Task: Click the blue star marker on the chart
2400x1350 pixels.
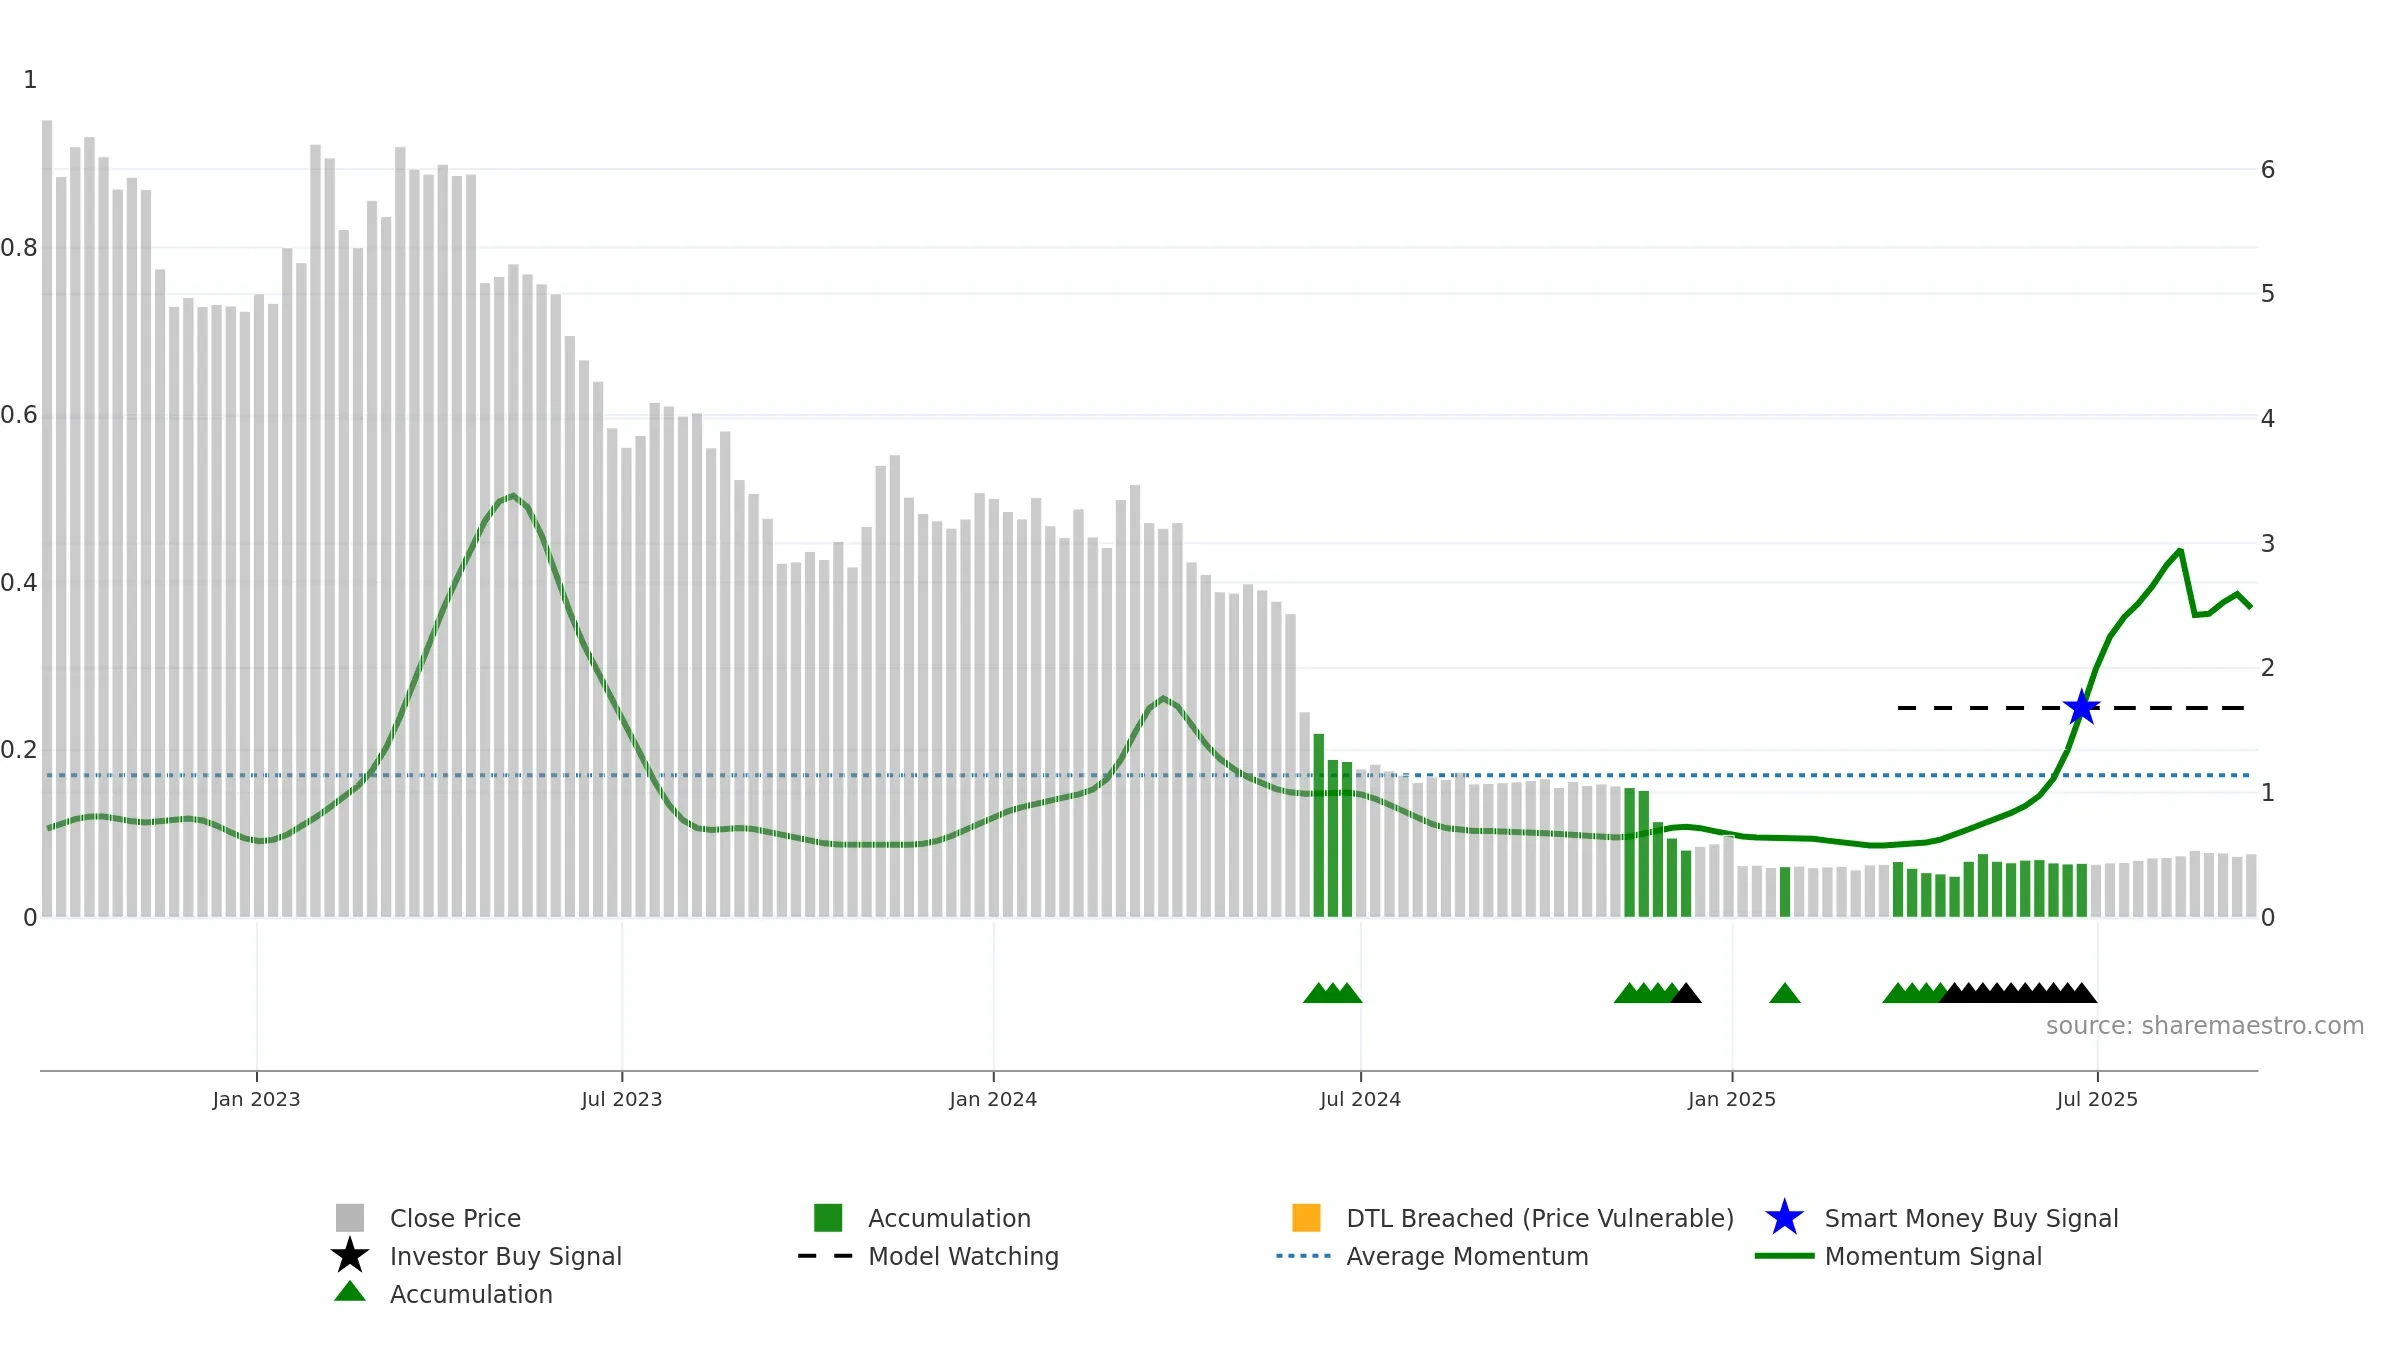Action: tap(2082, 708)
